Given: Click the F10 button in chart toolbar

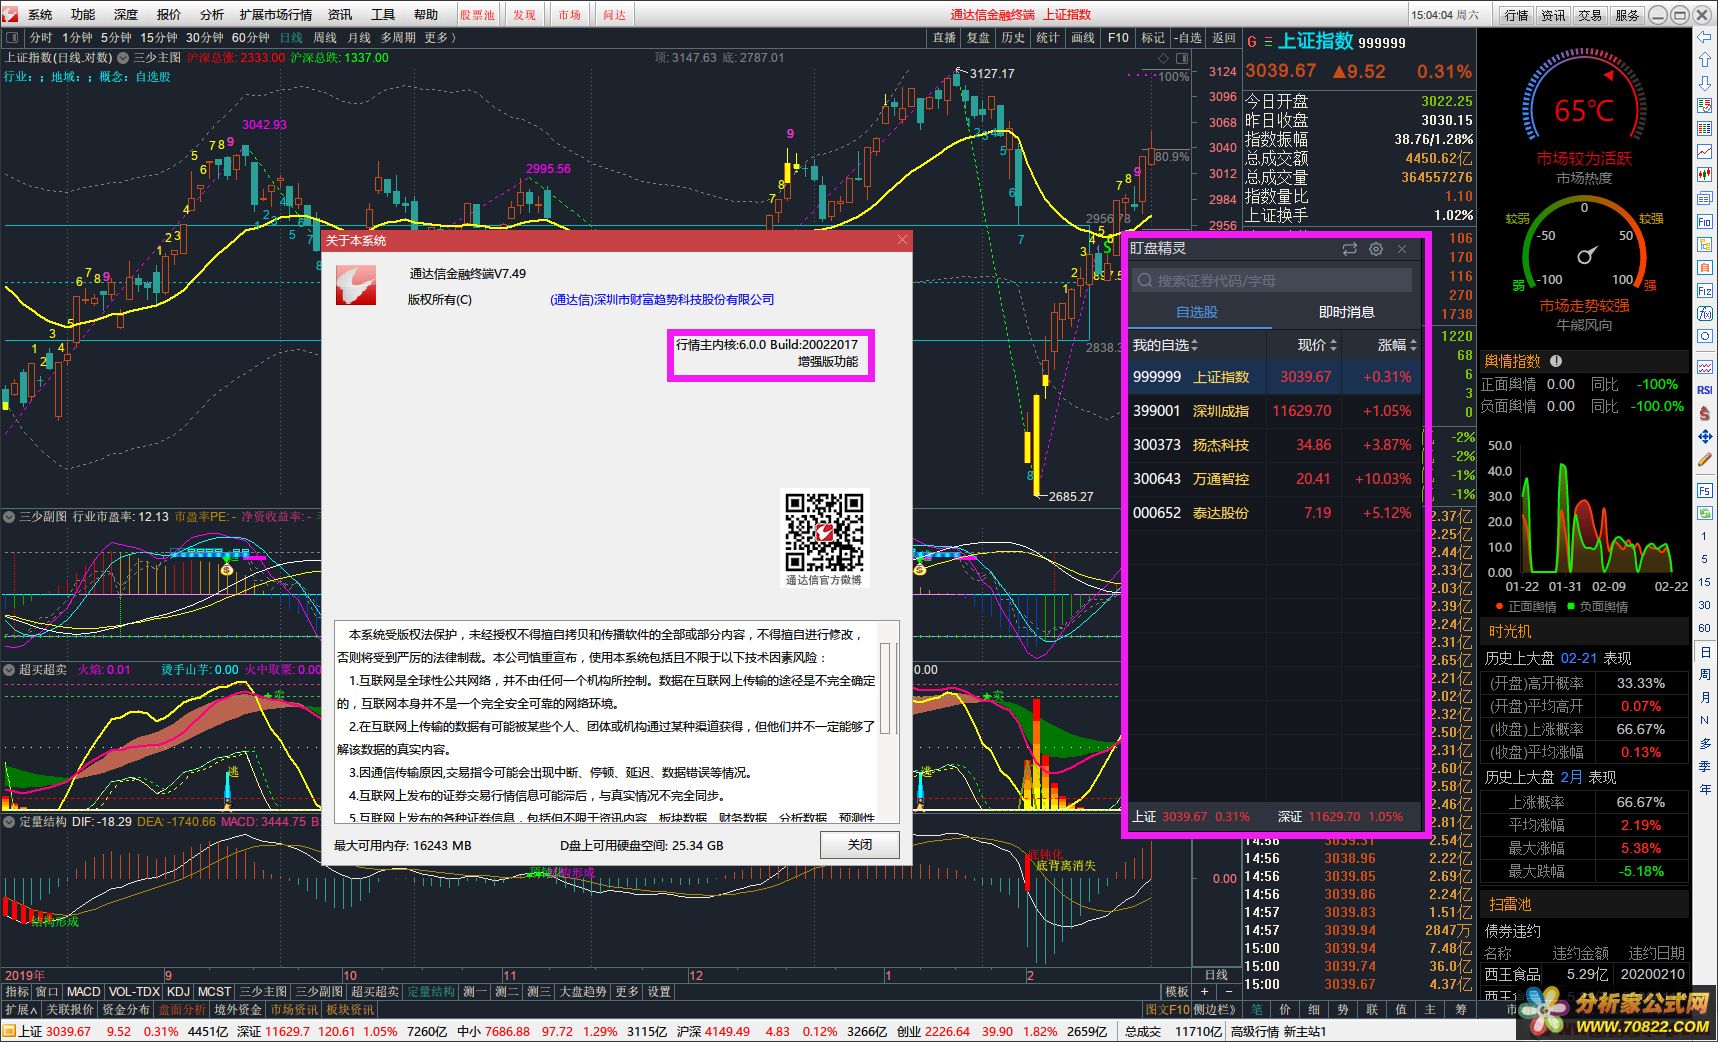Looking at the screenshot, I should (1118, 38).
